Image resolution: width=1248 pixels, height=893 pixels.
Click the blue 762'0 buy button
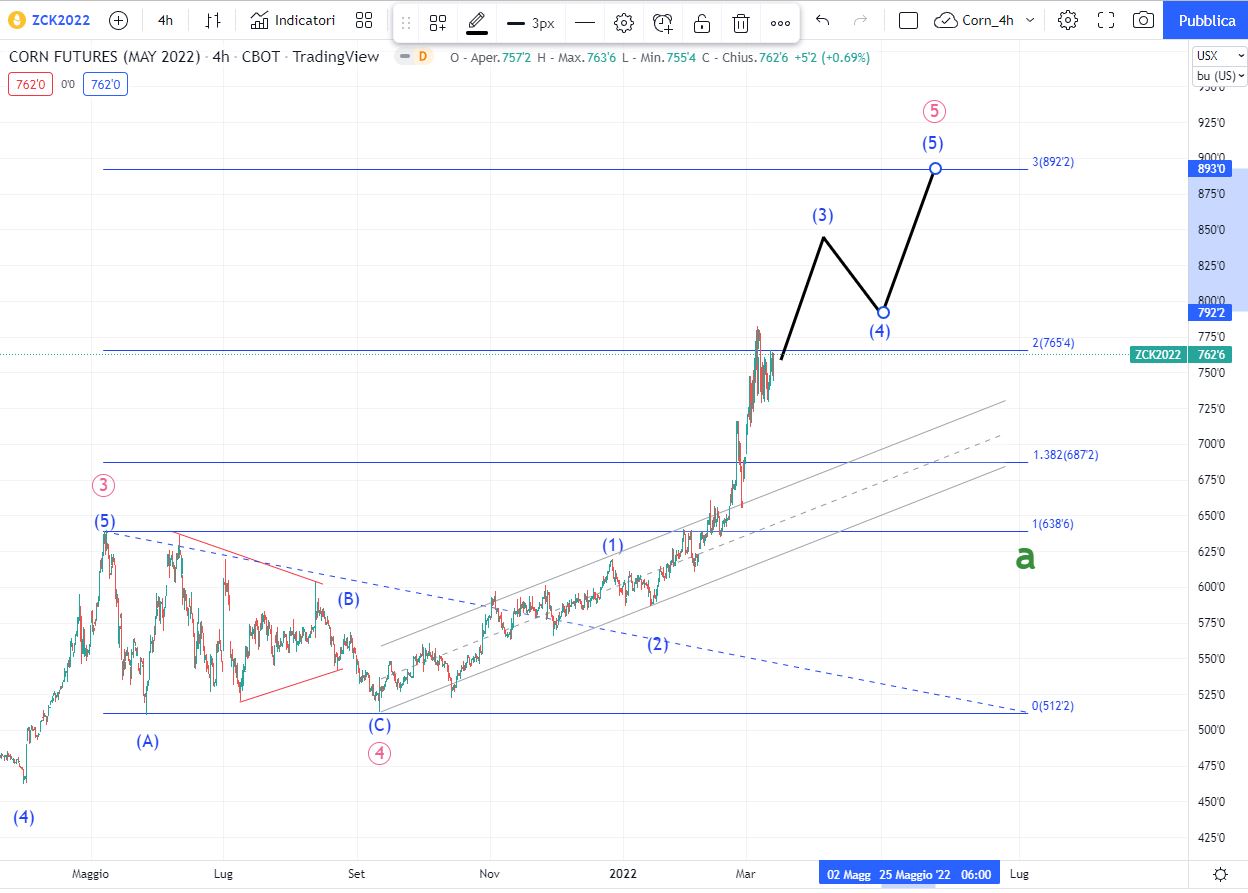click(x=105, y=85)
